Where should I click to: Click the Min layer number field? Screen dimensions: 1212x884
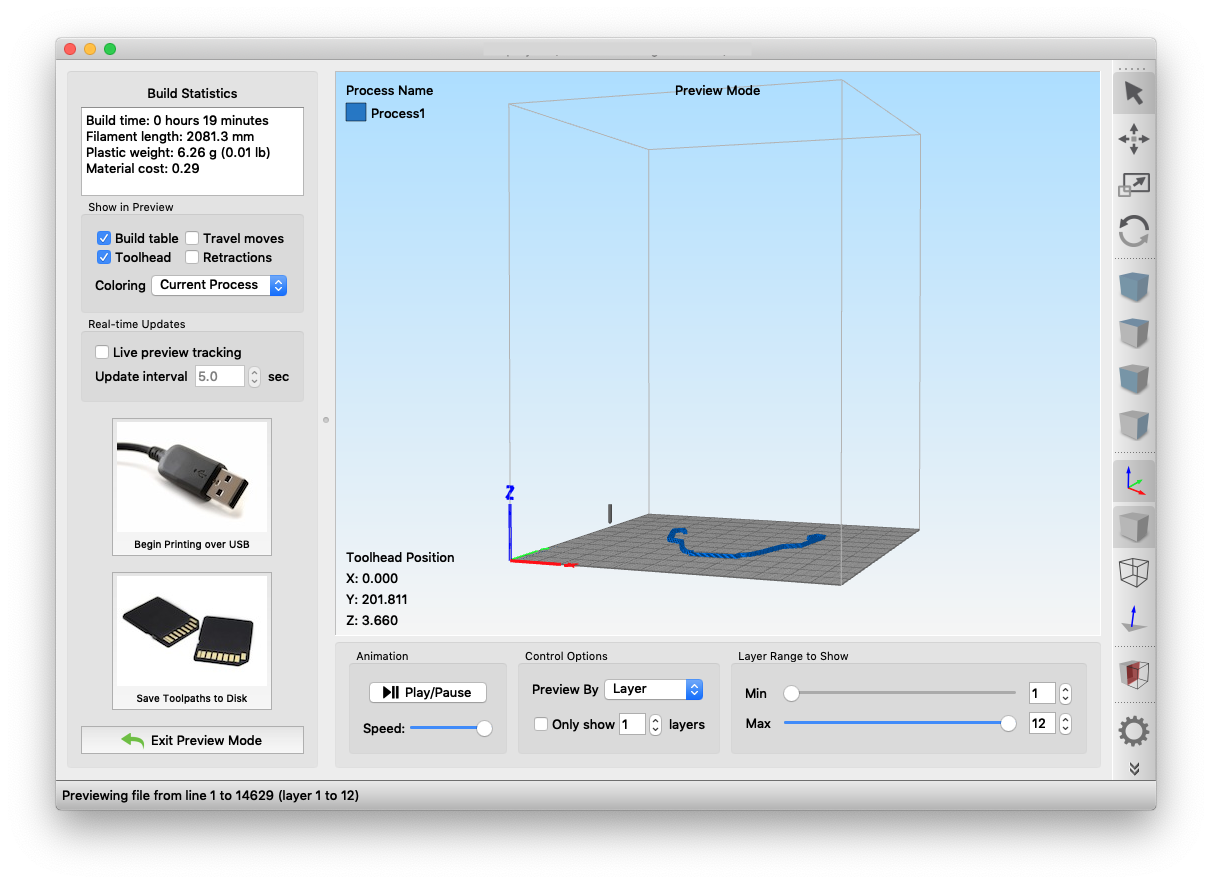[x=1042, y=693]
